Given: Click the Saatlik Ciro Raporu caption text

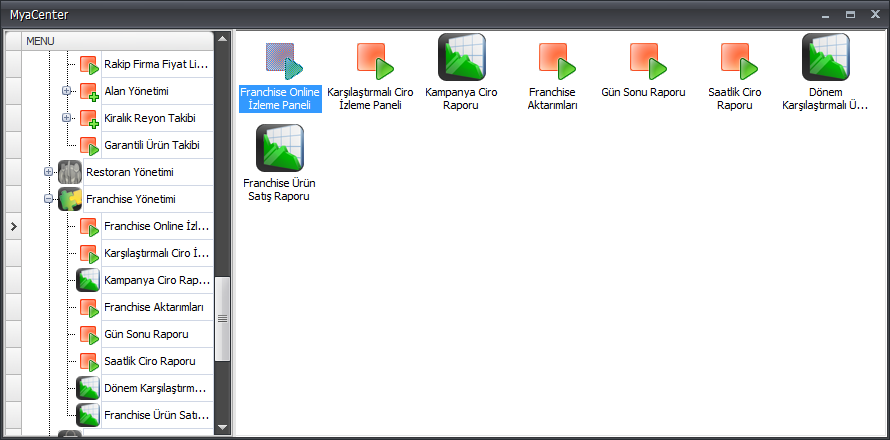Looking at the screenshot, I should coord(734,99).
